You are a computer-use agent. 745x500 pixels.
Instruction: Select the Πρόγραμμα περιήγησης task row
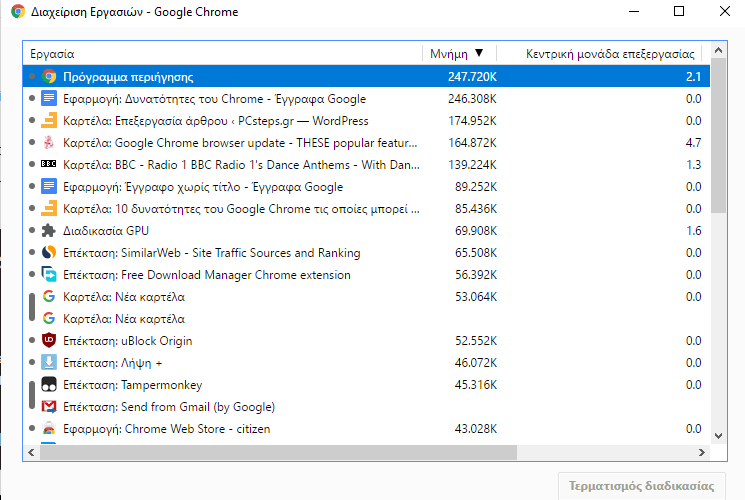[x=366, y=77]
